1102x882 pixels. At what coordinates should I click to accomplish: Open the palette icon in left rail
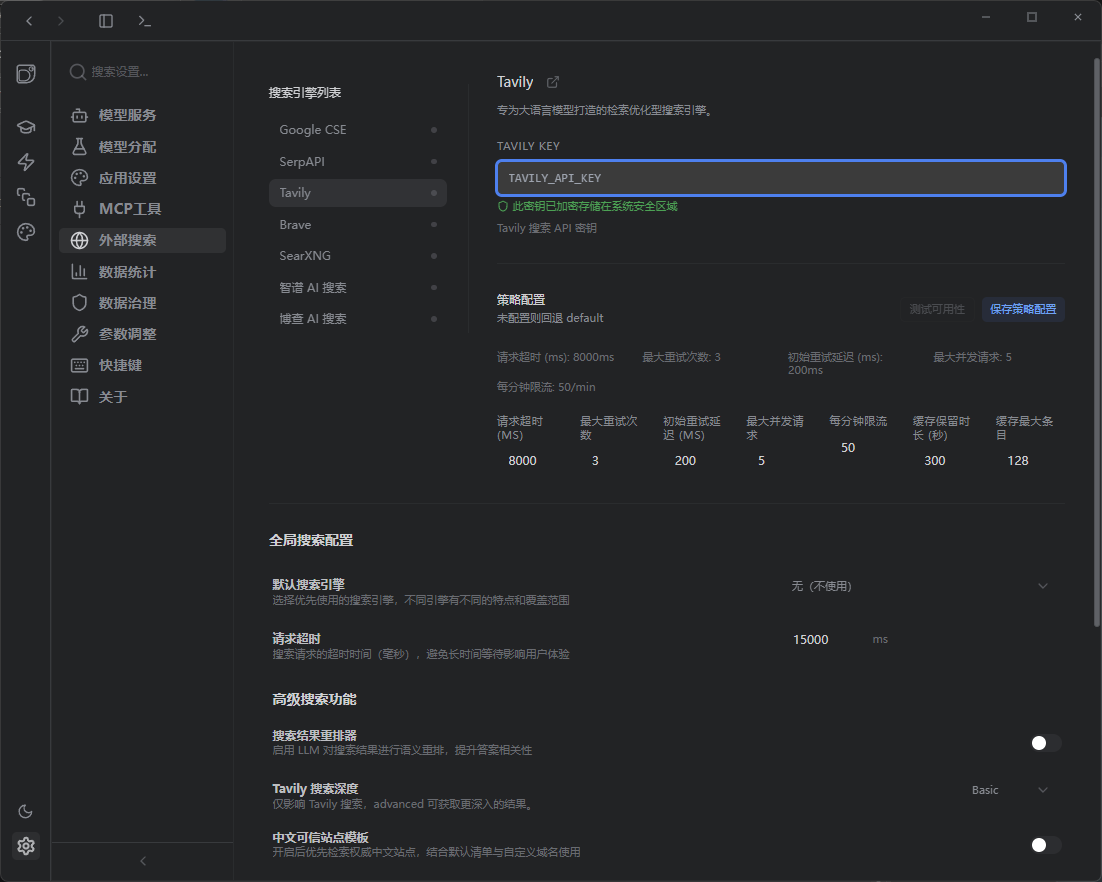coord(26,232)
